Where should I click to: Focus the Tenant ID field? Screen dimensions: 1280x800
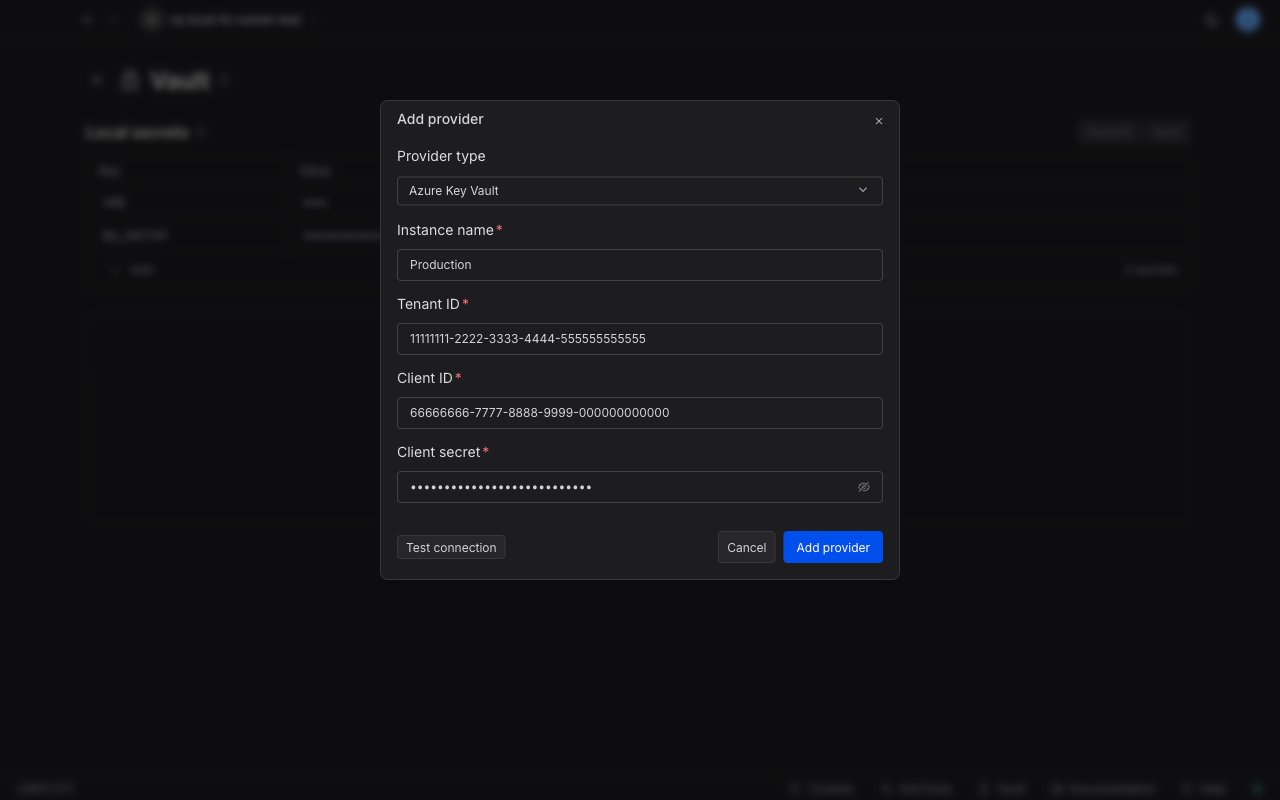[640, 339]
